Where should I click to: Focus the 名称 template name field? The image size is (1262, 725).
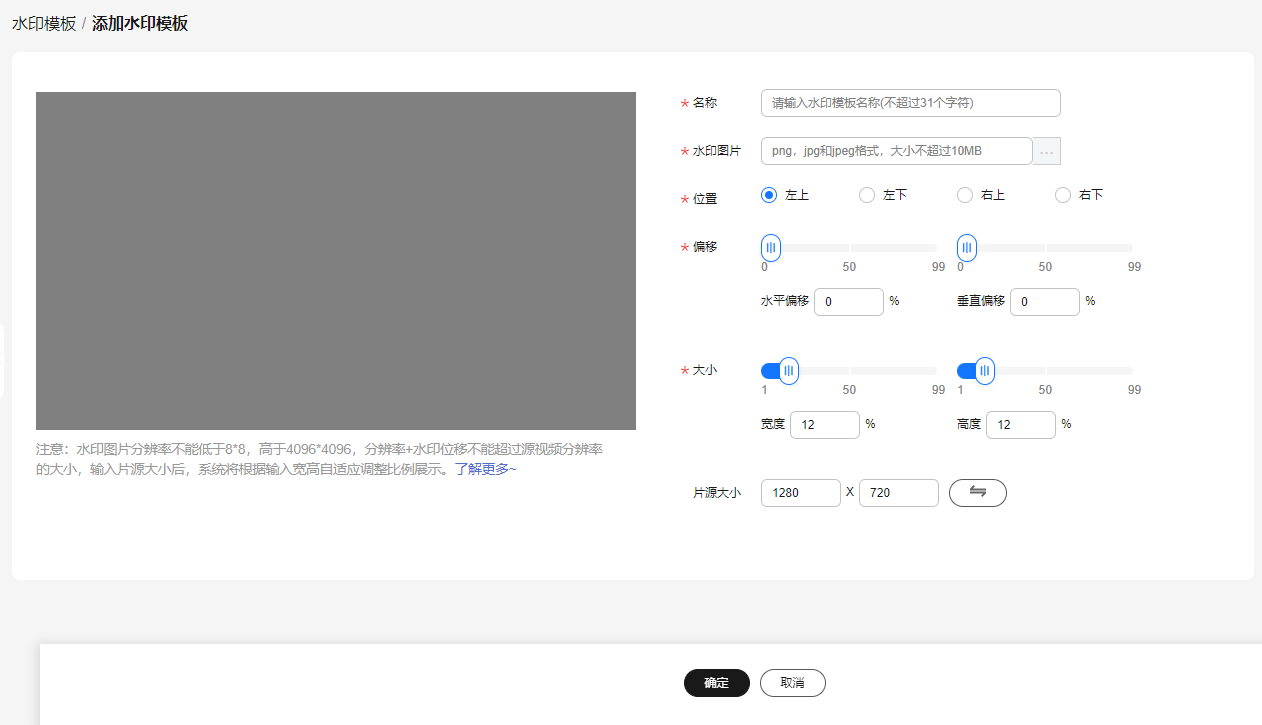(911, 103)
